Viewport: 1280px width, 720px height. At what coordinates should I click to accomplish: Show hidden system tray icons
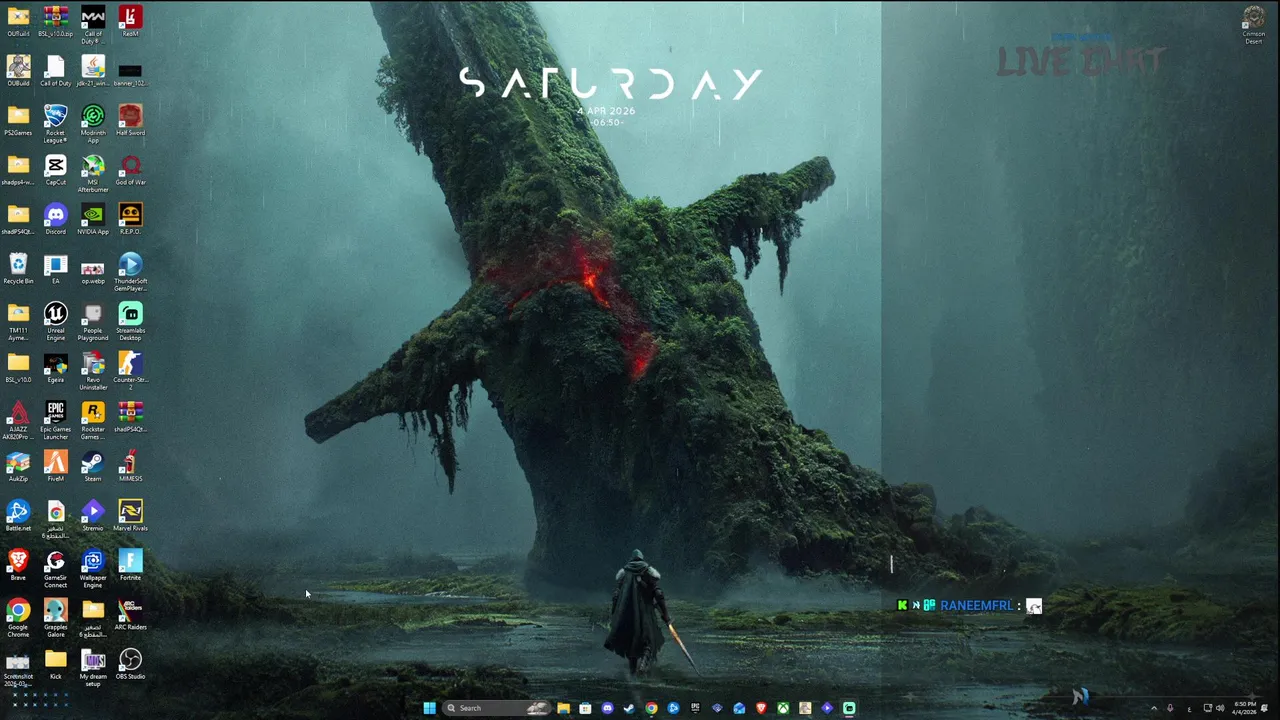click(x=1154, y=708)
